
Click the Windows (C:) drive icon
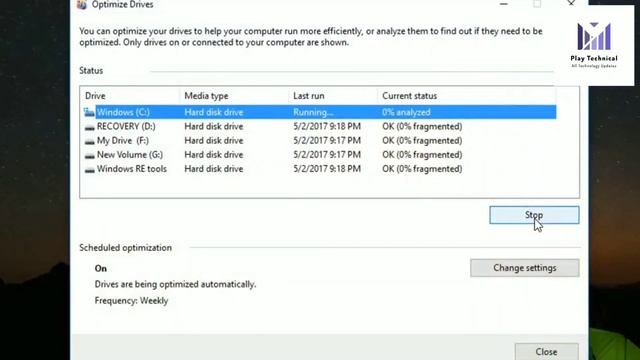click(x=89, y=112)
